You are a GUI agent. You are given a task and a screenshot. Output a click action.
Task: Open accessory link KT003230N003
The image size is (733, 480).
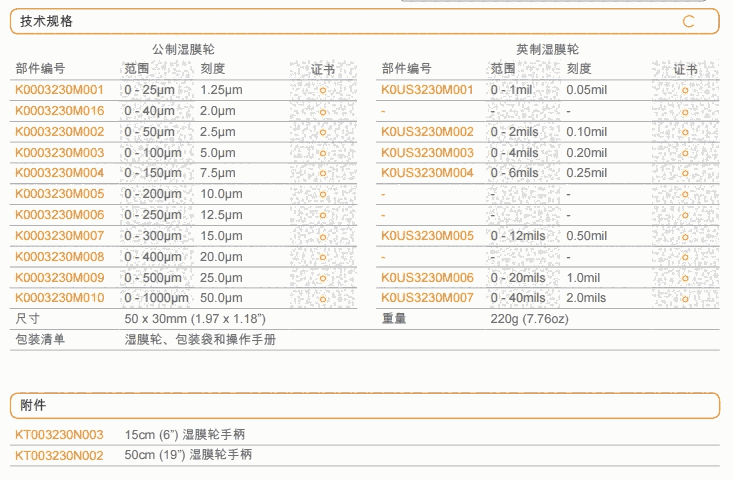coord(59,435)
